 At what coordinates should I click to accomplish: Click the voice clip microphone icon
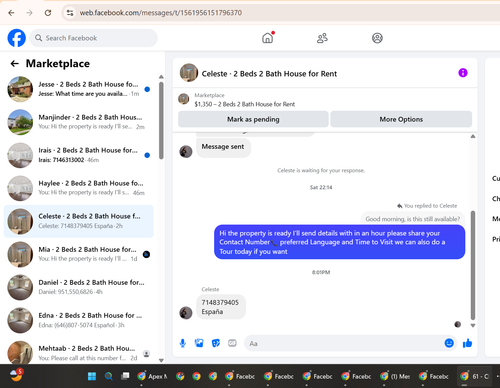pos(183,343)
